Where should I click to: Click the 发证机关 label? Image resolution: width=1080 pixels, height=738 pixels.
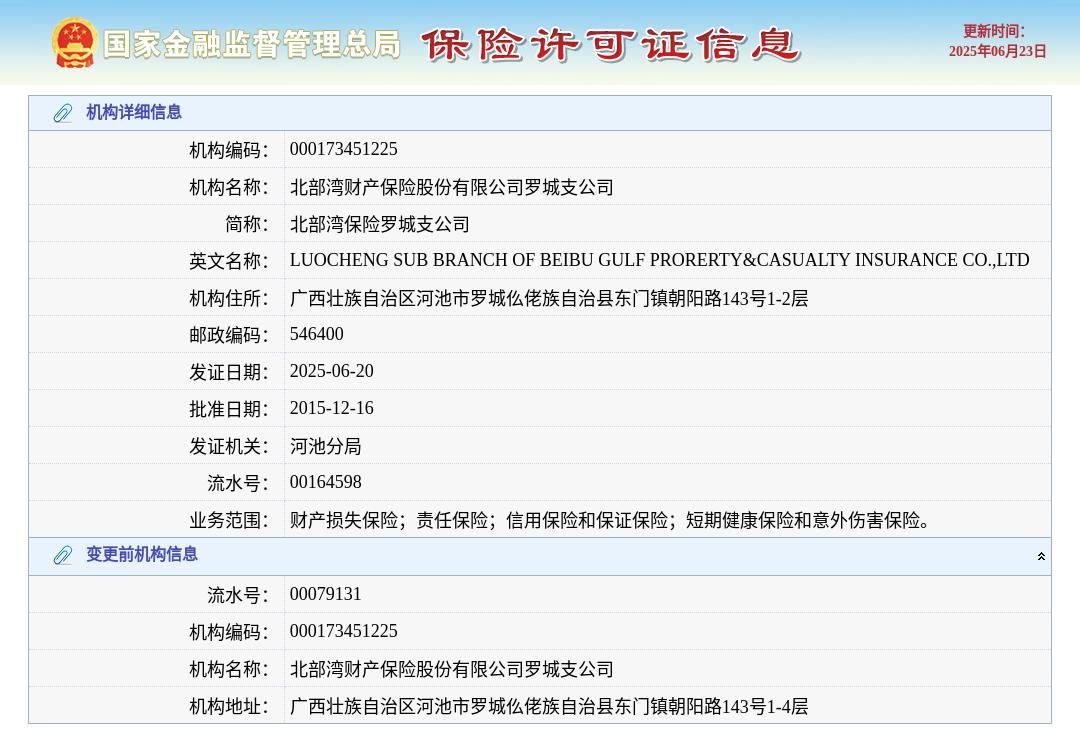(x=229, y=447)
